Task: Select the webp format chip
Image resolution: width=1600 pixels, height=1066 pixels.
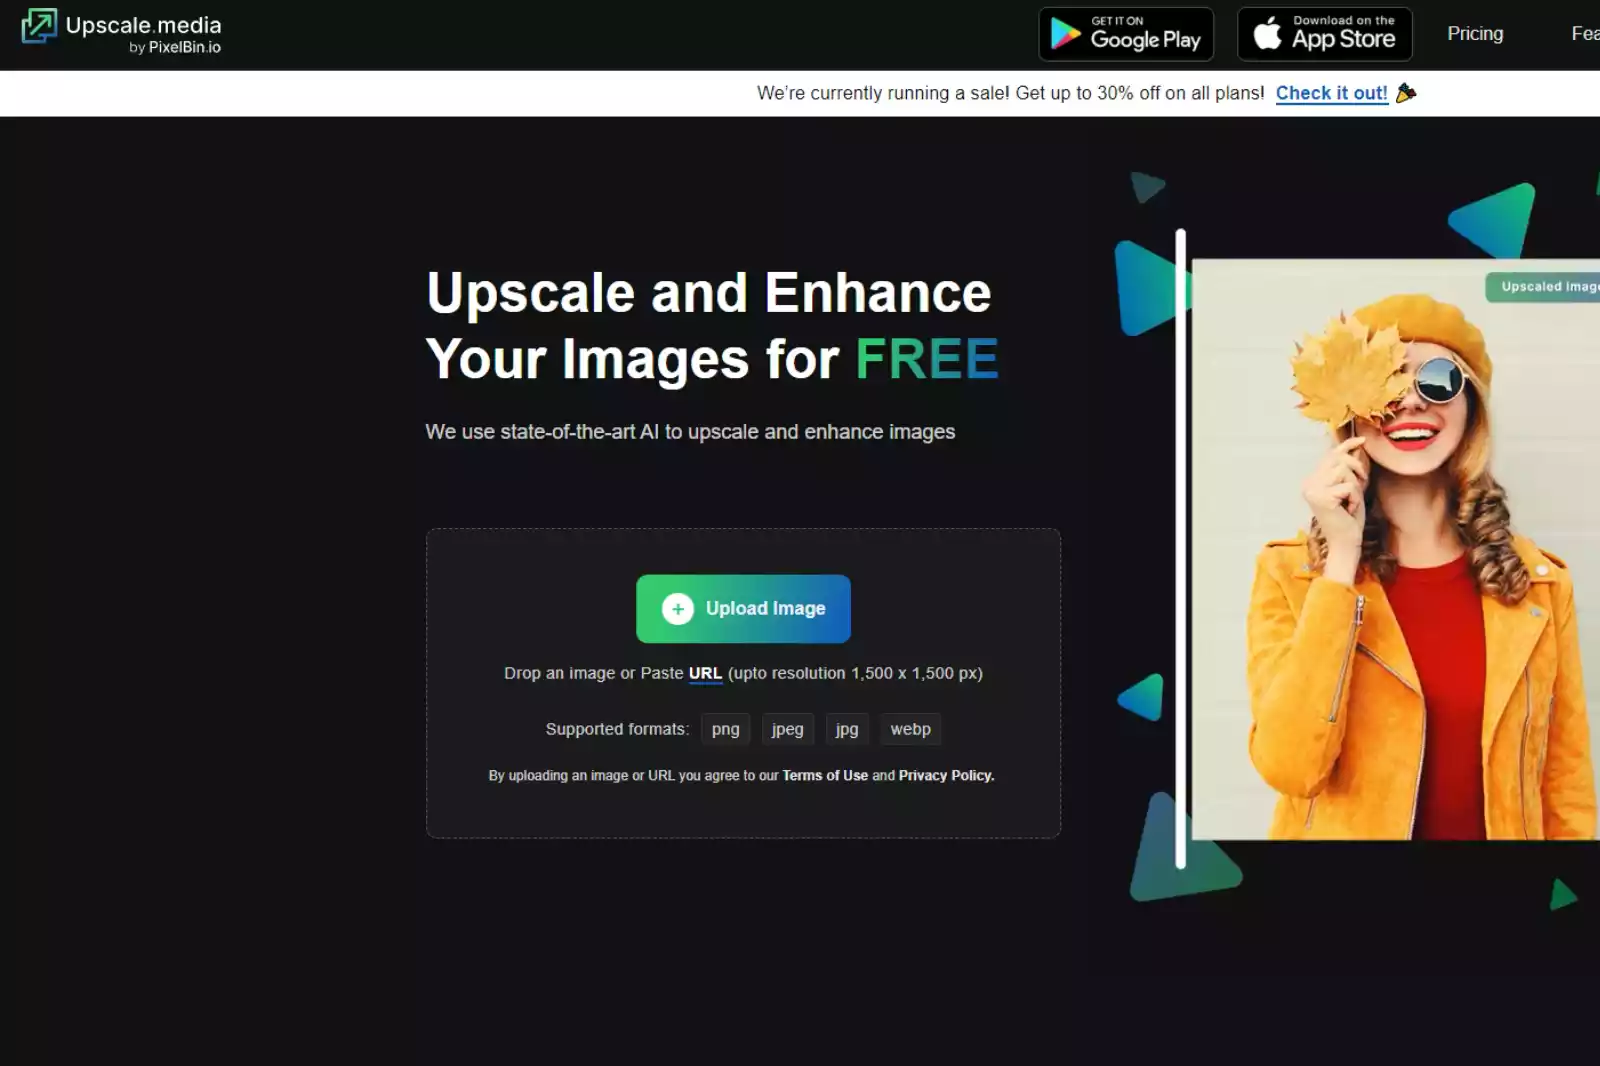Action: [x=910, y=729]
